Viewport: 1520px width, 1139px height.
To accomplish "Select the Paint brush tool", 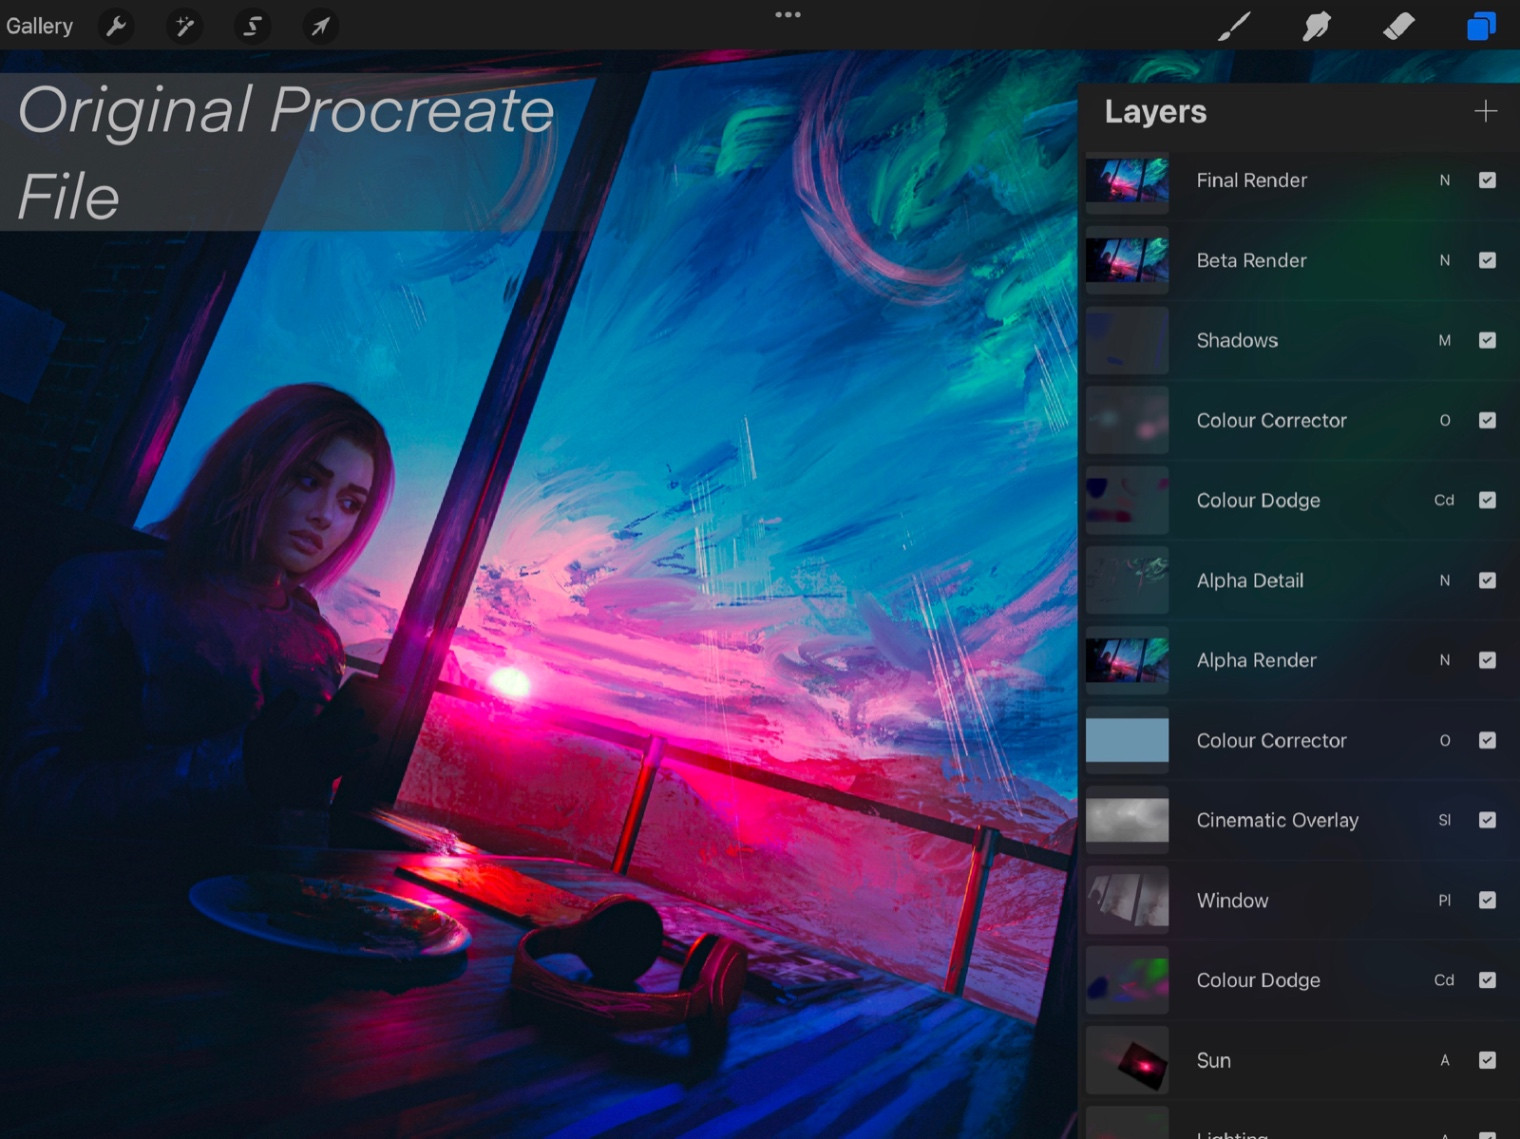I will click(1234, 26).
